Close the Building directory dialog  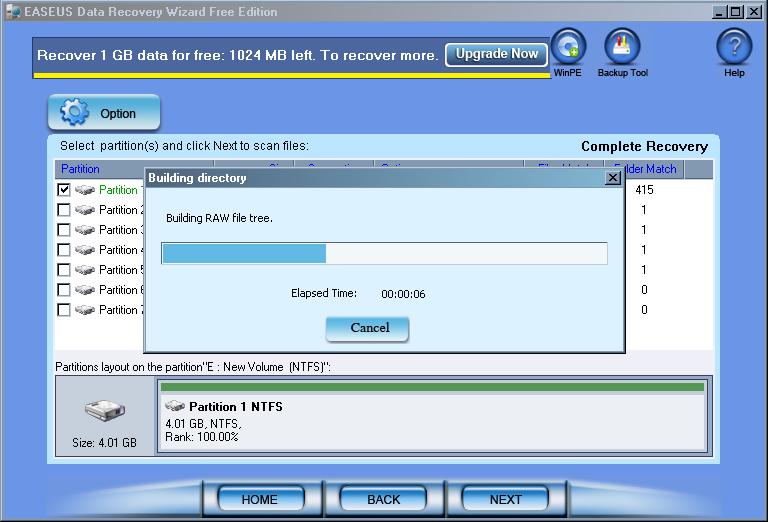[613, 178]
